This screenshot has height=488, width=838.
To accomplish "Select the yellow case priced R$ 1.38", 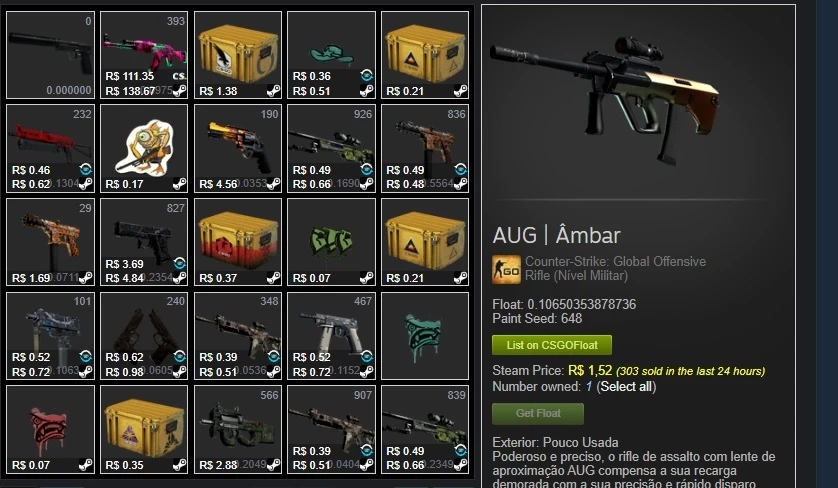I will (x=238, y=55).
